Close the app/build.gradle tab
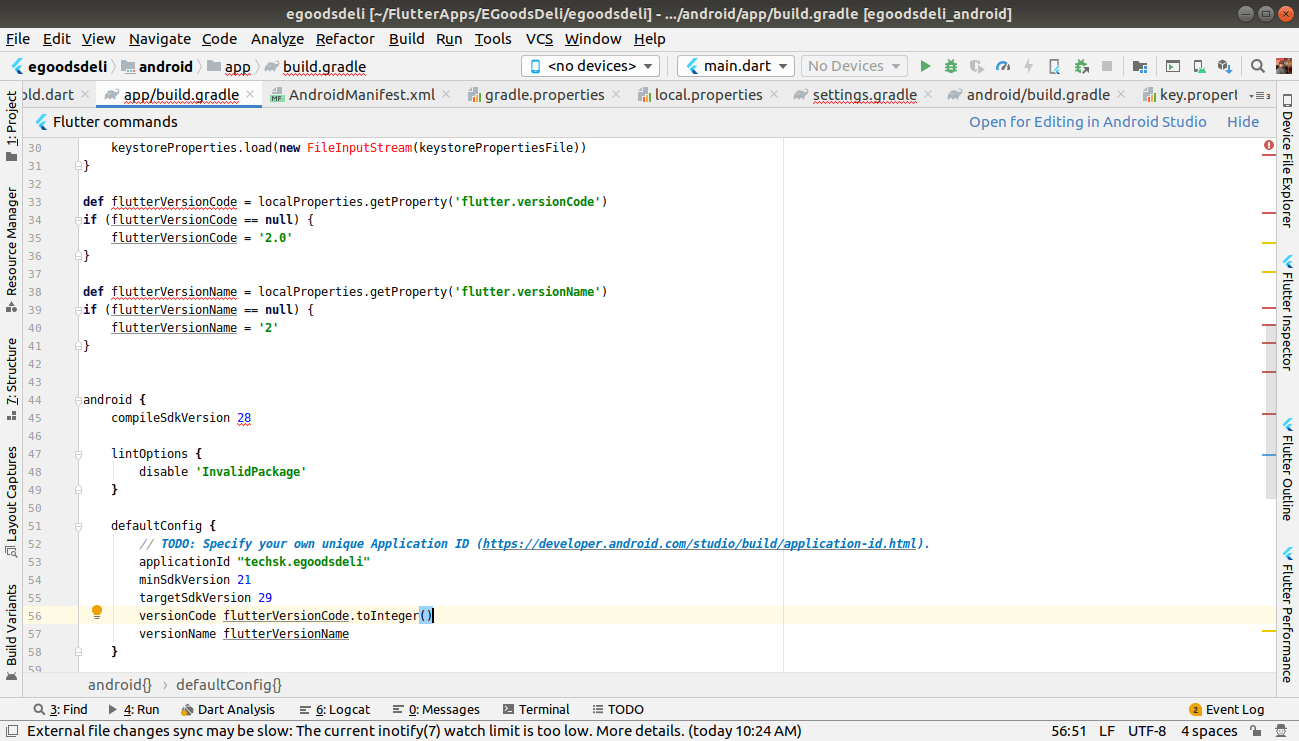The width and height of the screenshot is (1299, 741). coord(250,95)
